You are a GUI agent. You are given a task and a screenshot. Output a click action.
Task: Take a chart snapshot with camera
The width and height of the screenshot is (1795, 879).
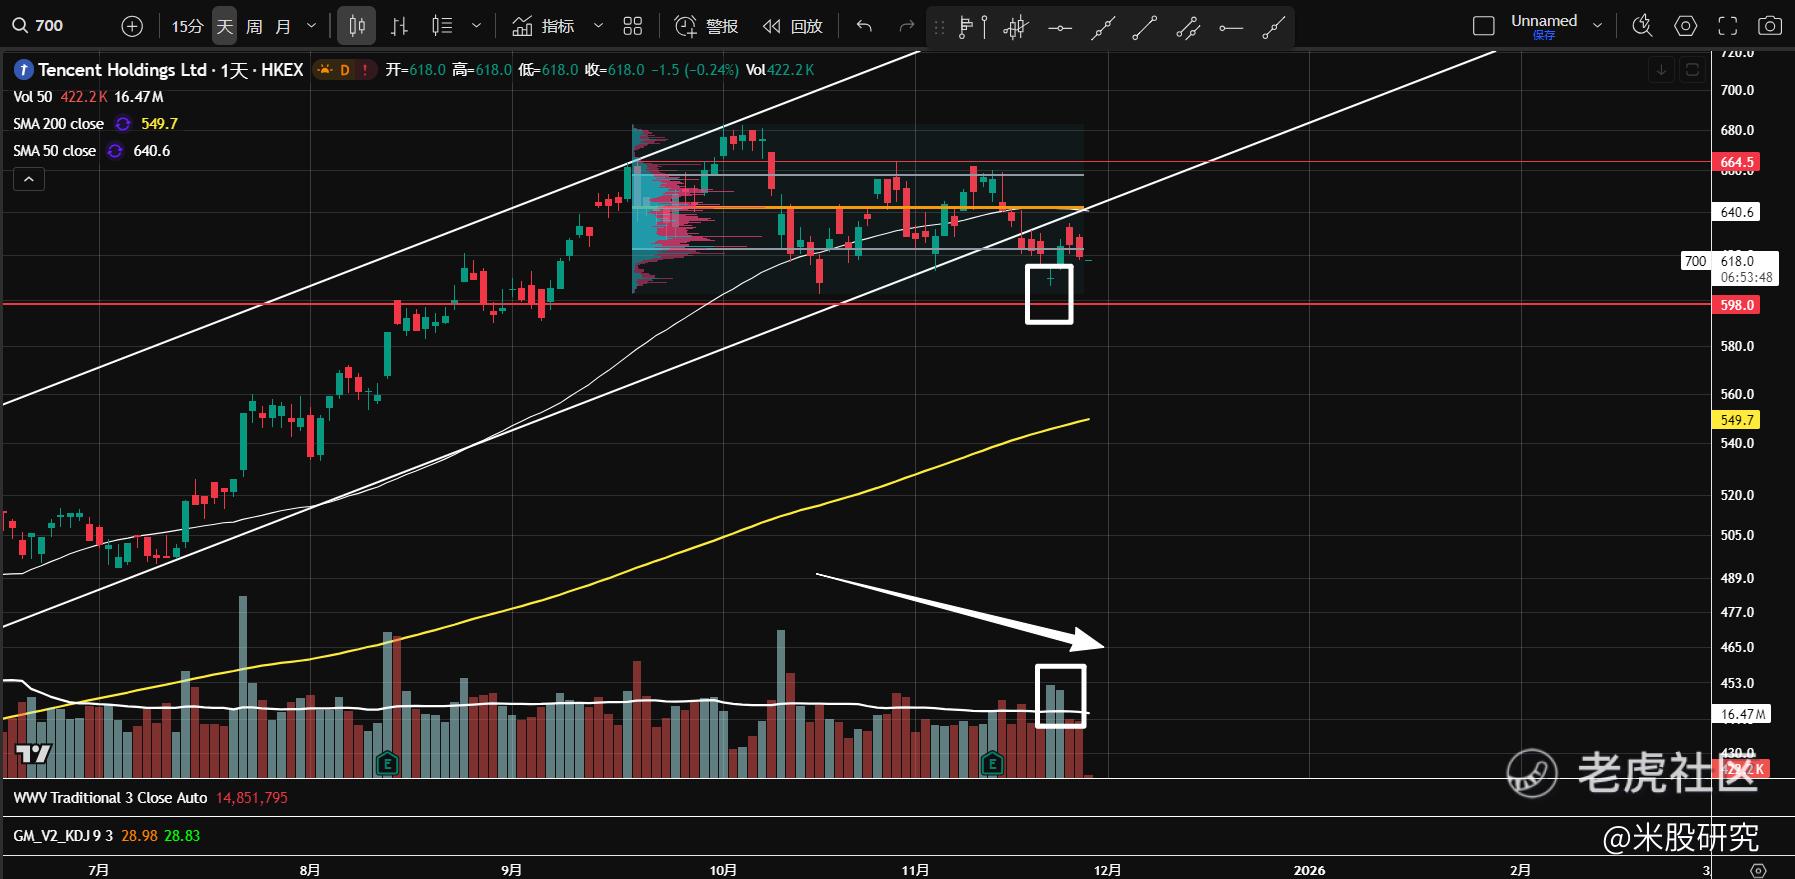coord(1770,26)
